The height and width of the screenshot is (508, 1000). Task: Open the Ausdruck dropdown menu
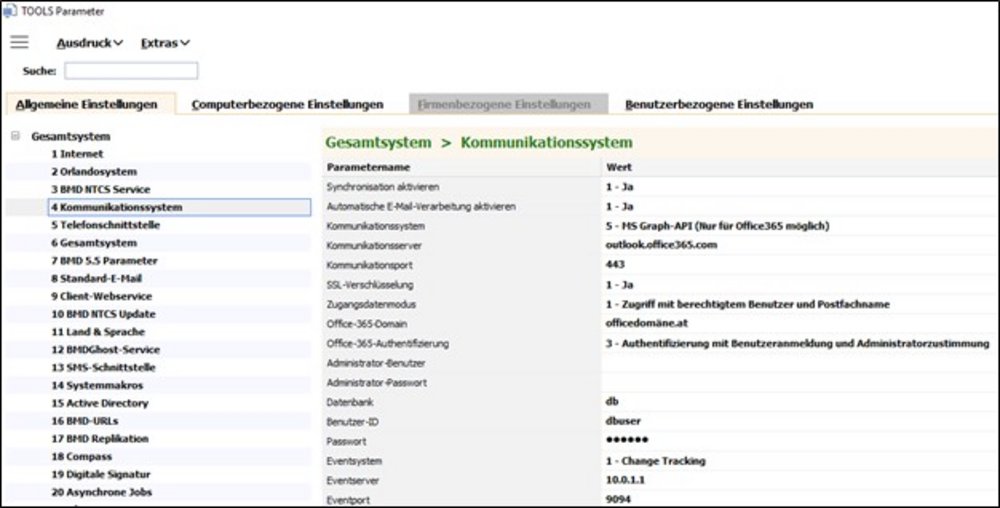point(89,43)
